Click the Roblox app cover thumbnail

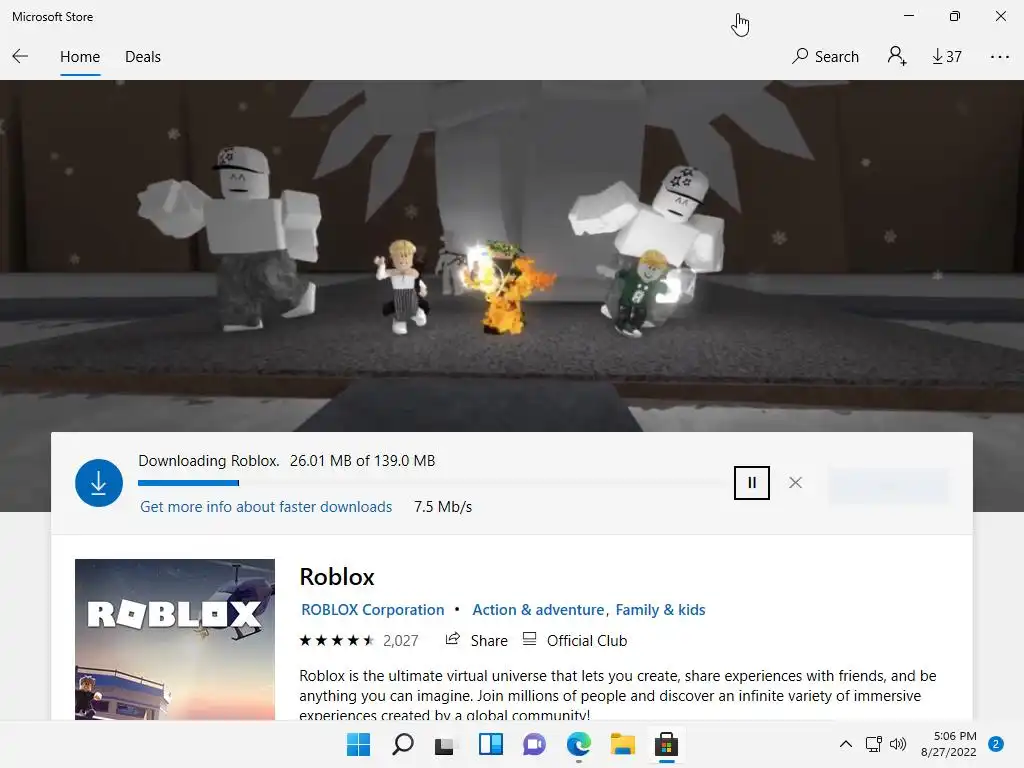tap(175, 639)
